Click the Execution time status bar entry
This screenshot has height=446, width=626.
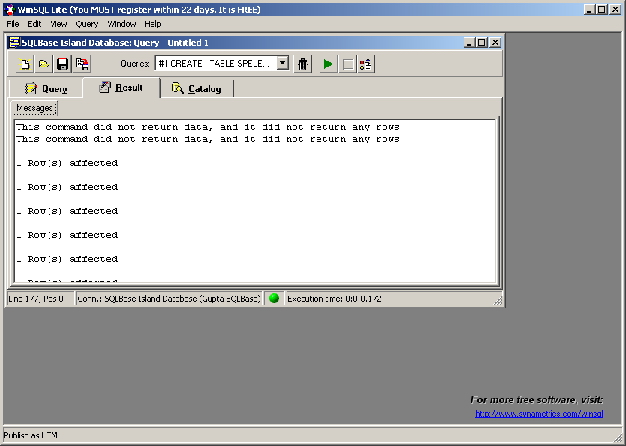pyautogui.click(x=334, y=299)
